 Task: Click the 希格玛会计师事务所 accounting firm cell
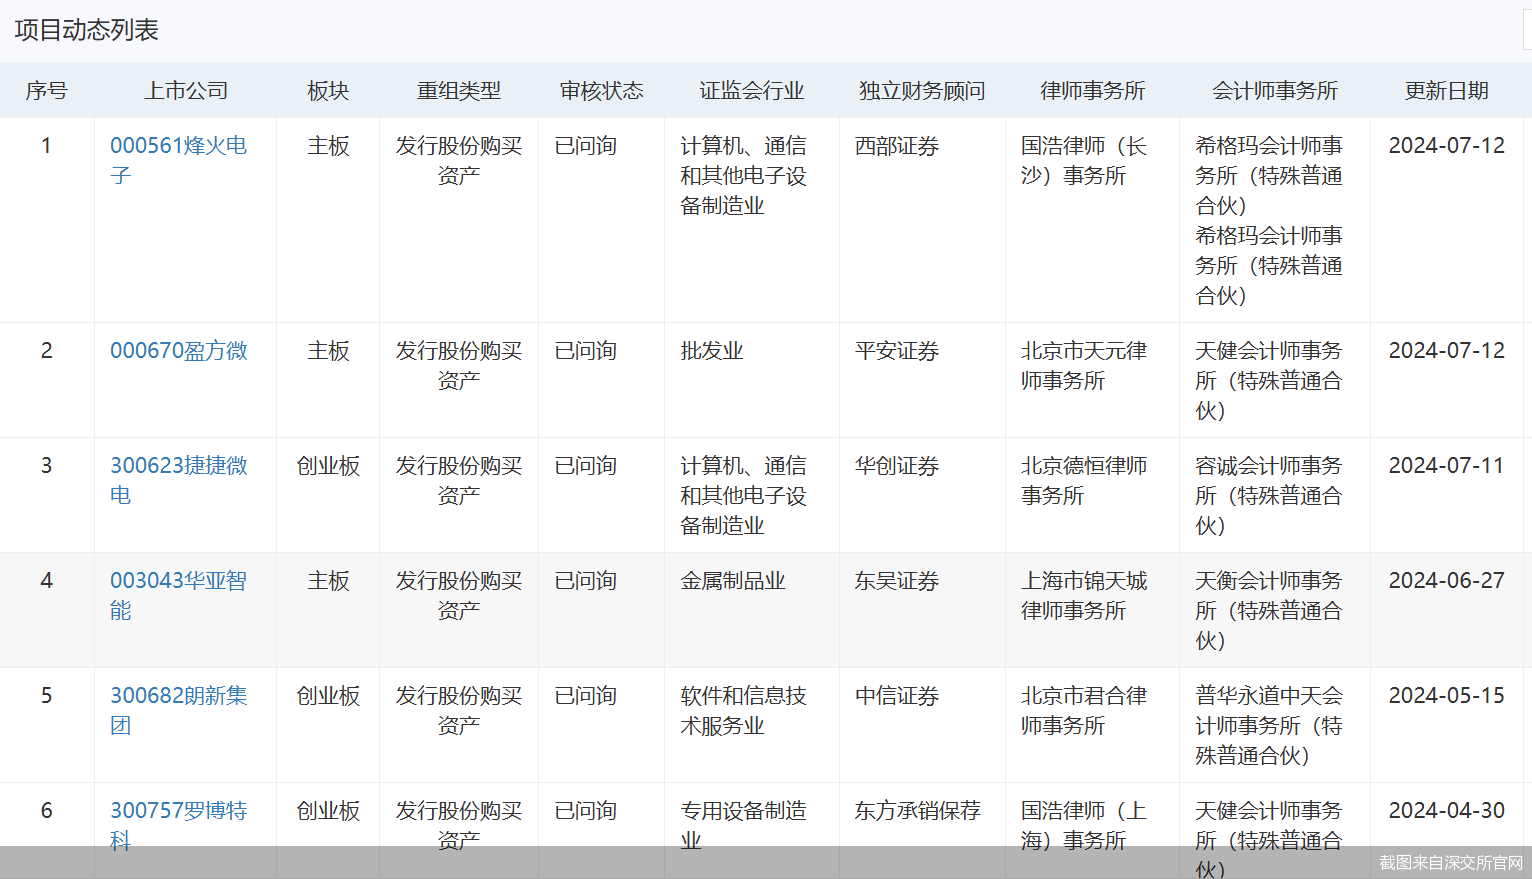(x=1269, y=220)
